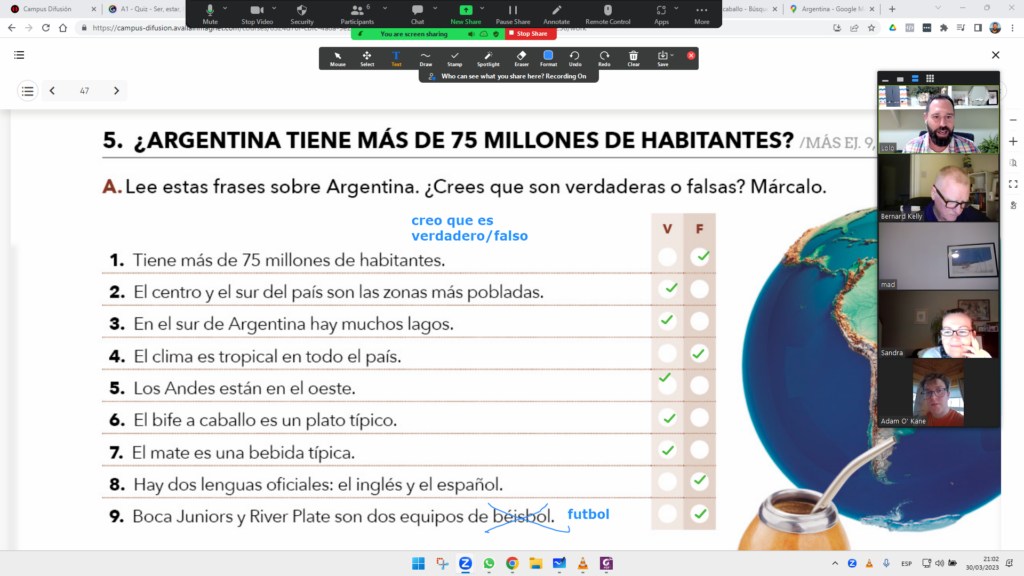Open Remote Control options in Zoom
Image resolution: width=1024 pixels, height=576 pixels.
click(x=608, y=14)
